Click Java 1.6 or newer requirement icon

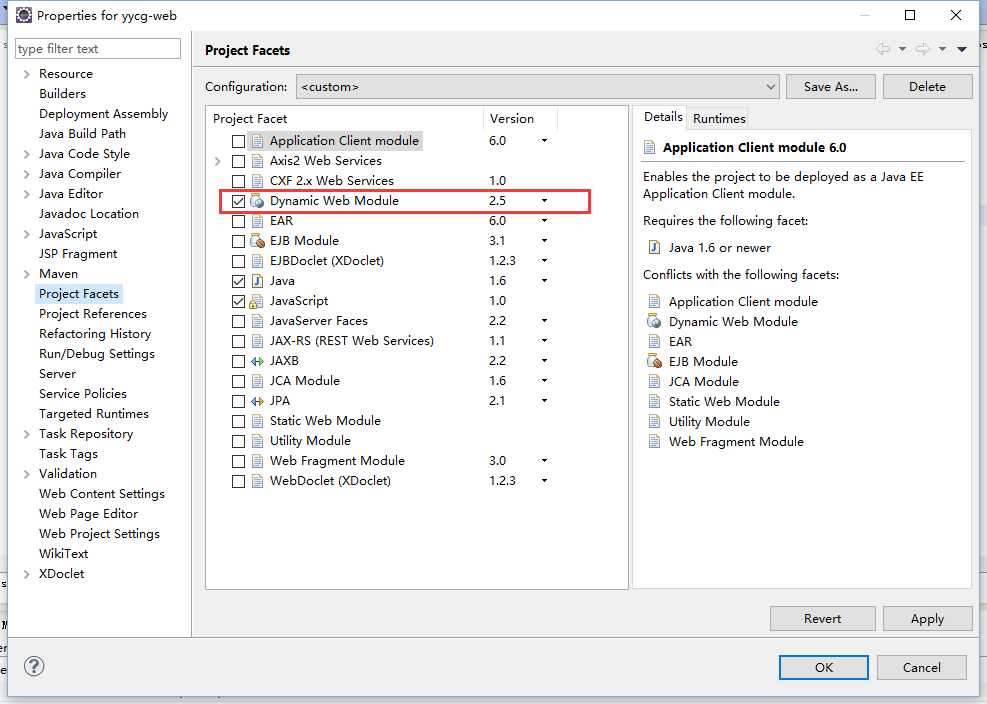pos(654,247)
